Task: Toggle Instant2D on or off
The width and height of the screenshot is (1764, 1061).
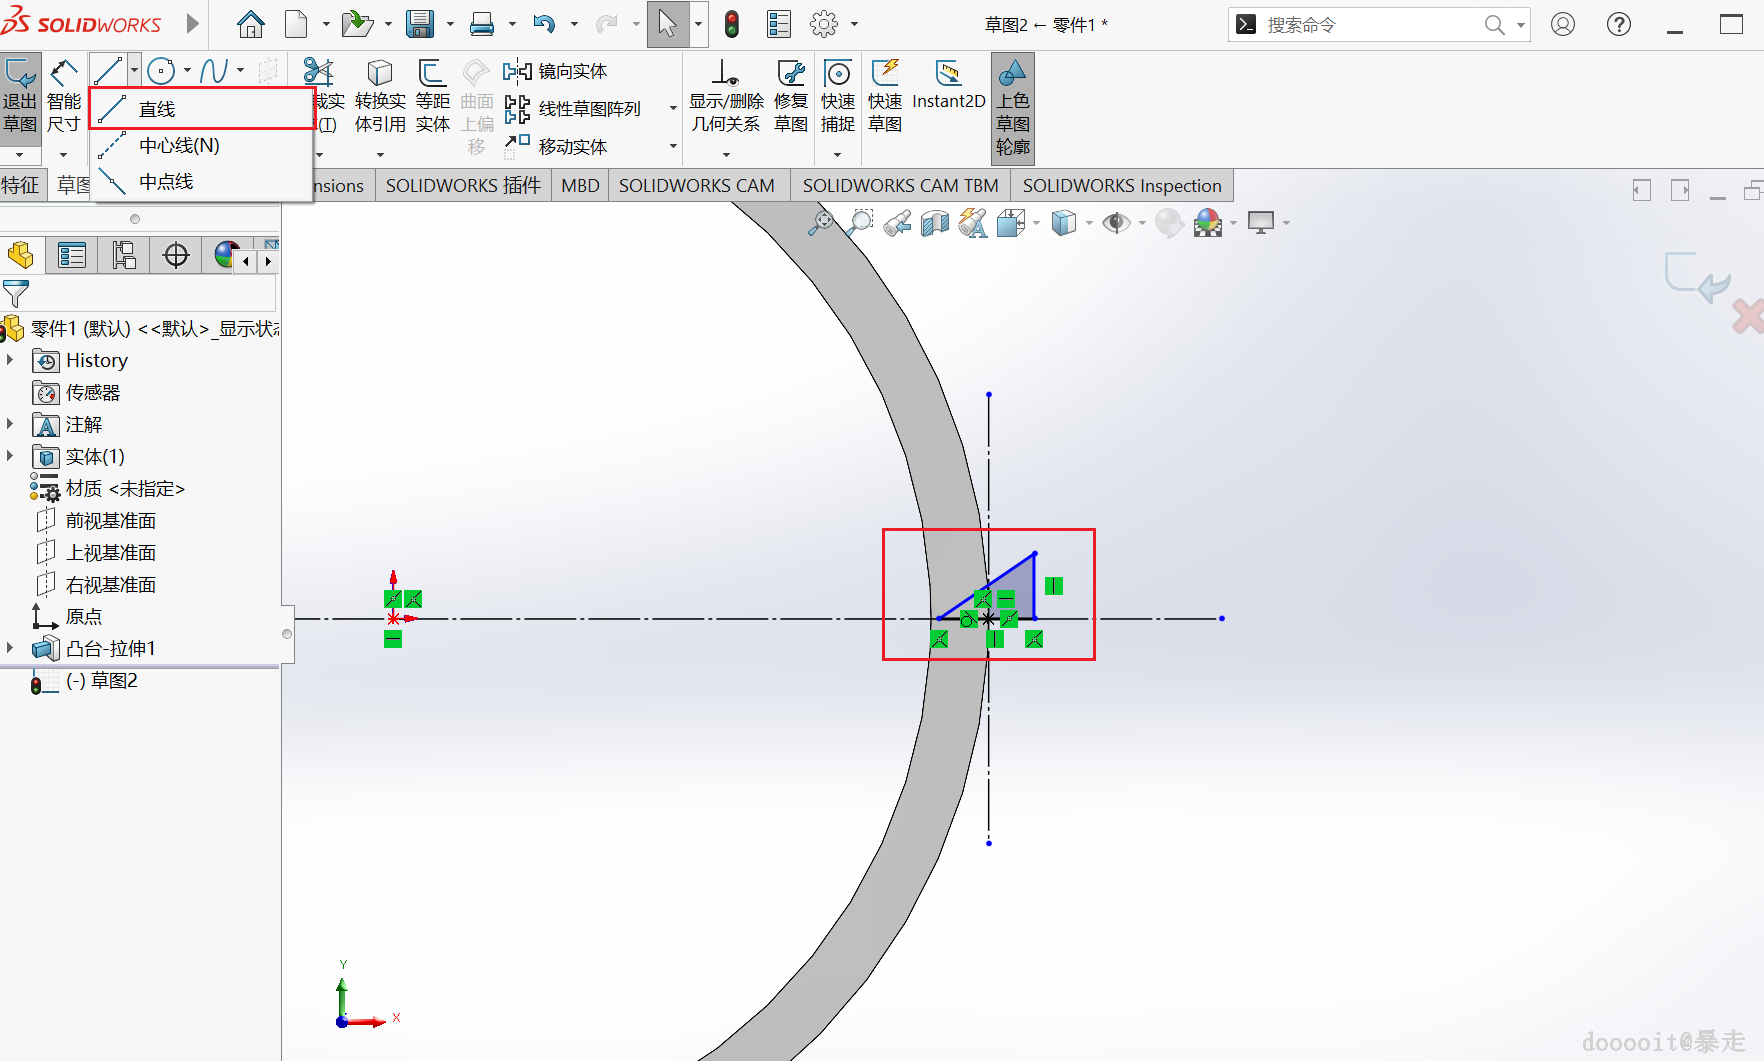Action: (948, 84)
